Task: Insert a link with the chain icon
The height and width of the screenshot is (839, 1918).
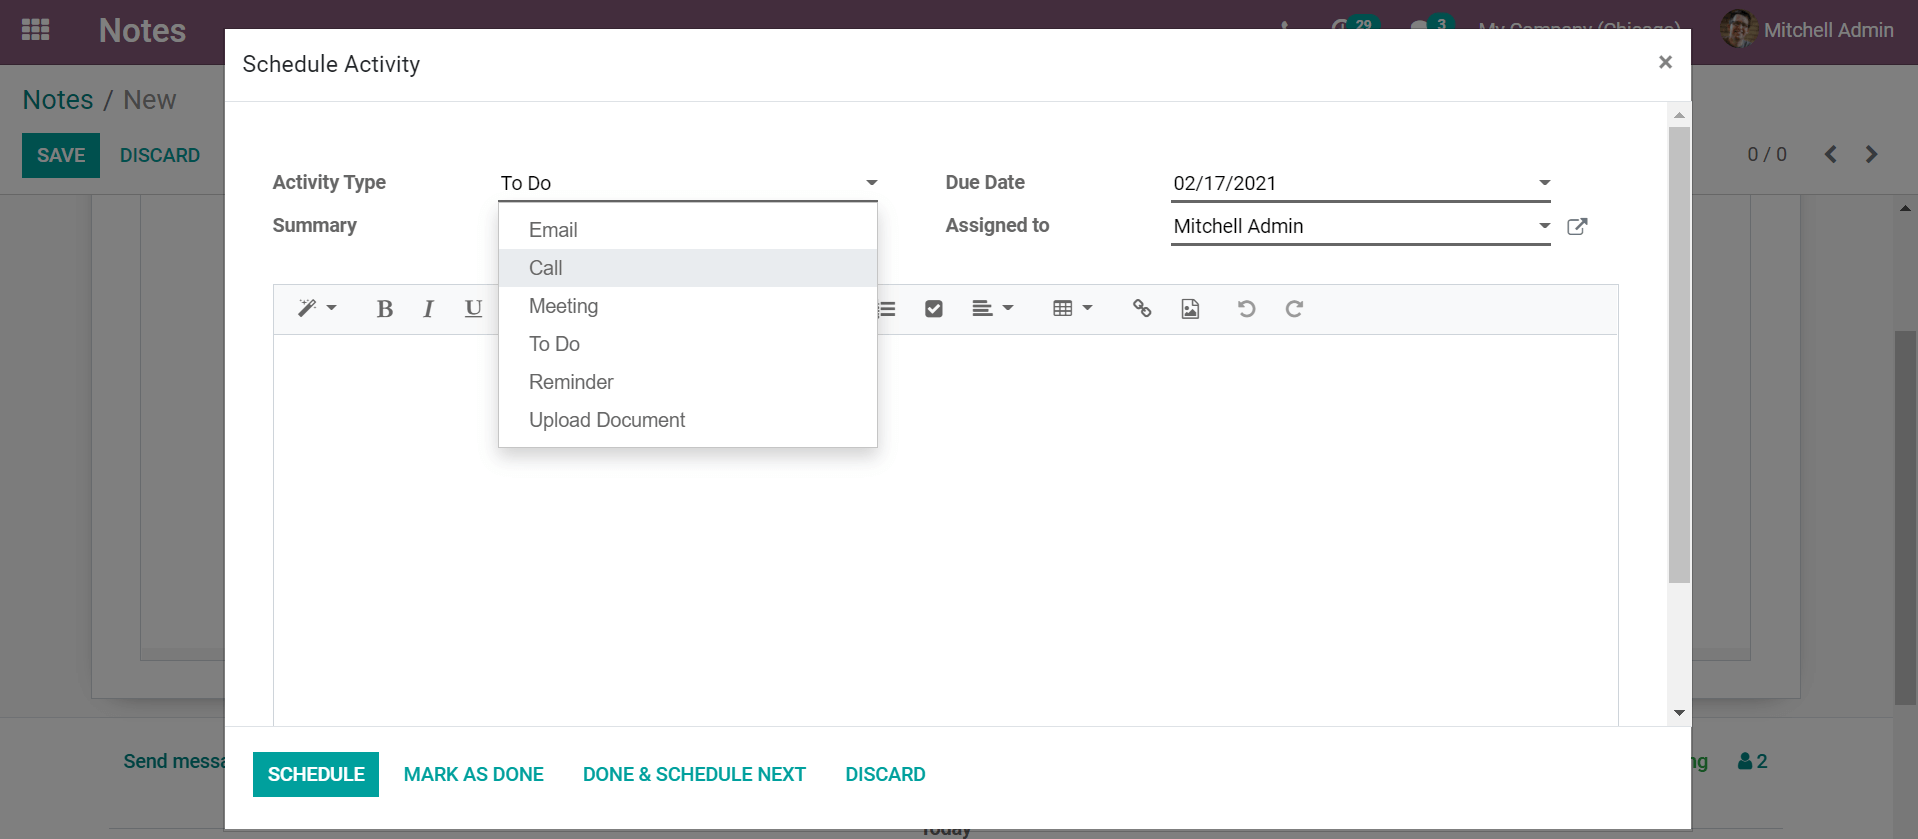Action: 1142,309
